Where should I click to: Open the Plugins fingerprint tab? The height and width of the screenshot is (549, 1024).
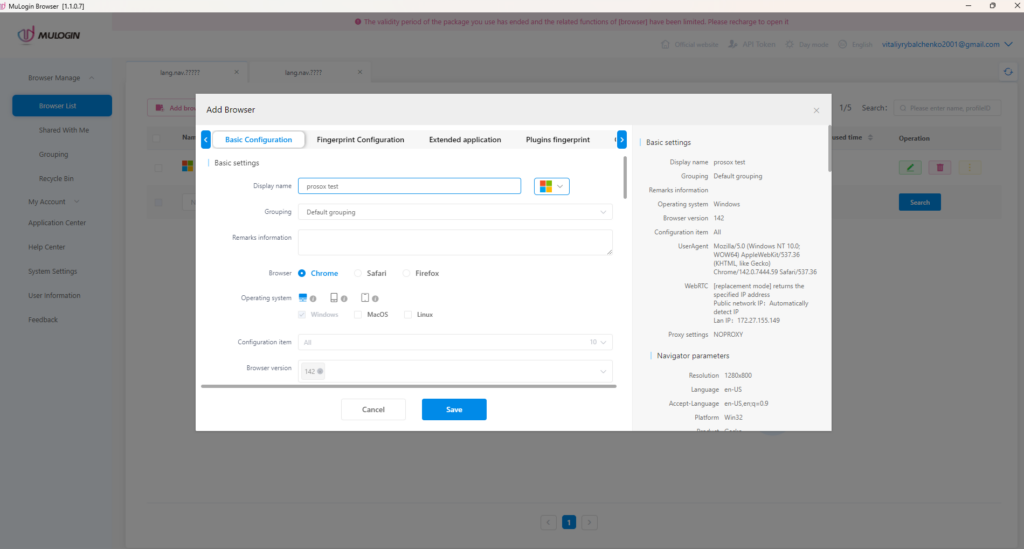pos(557,140)
